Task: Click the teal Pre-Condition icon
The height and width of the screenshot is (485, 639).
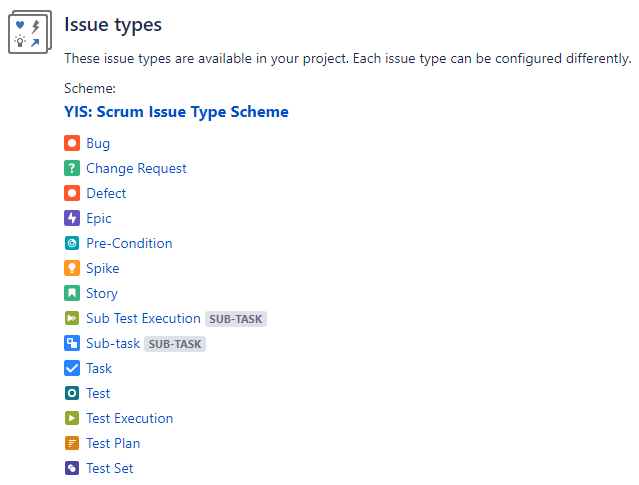Action: (72, 243)
